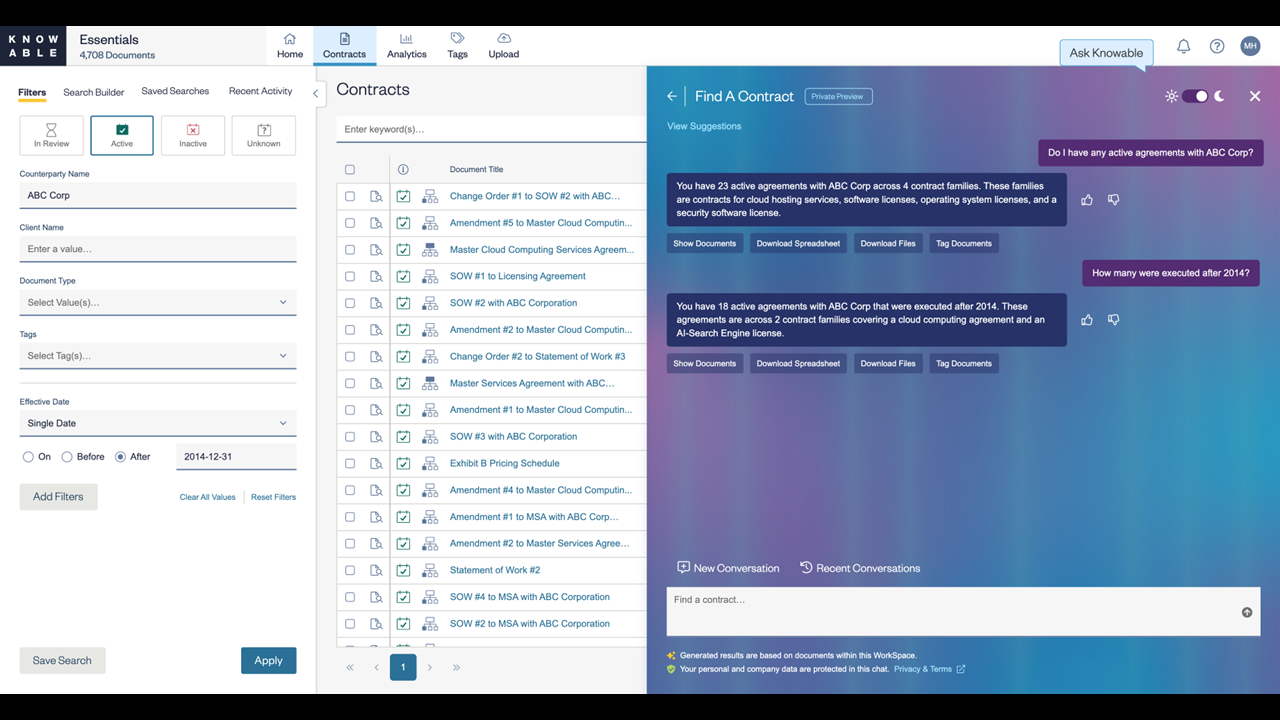Screen dimensions: 1280x720
Task: Open hierarchy icon for SOW #1 to Licensing Agreement
Action: tap(430, 276)
